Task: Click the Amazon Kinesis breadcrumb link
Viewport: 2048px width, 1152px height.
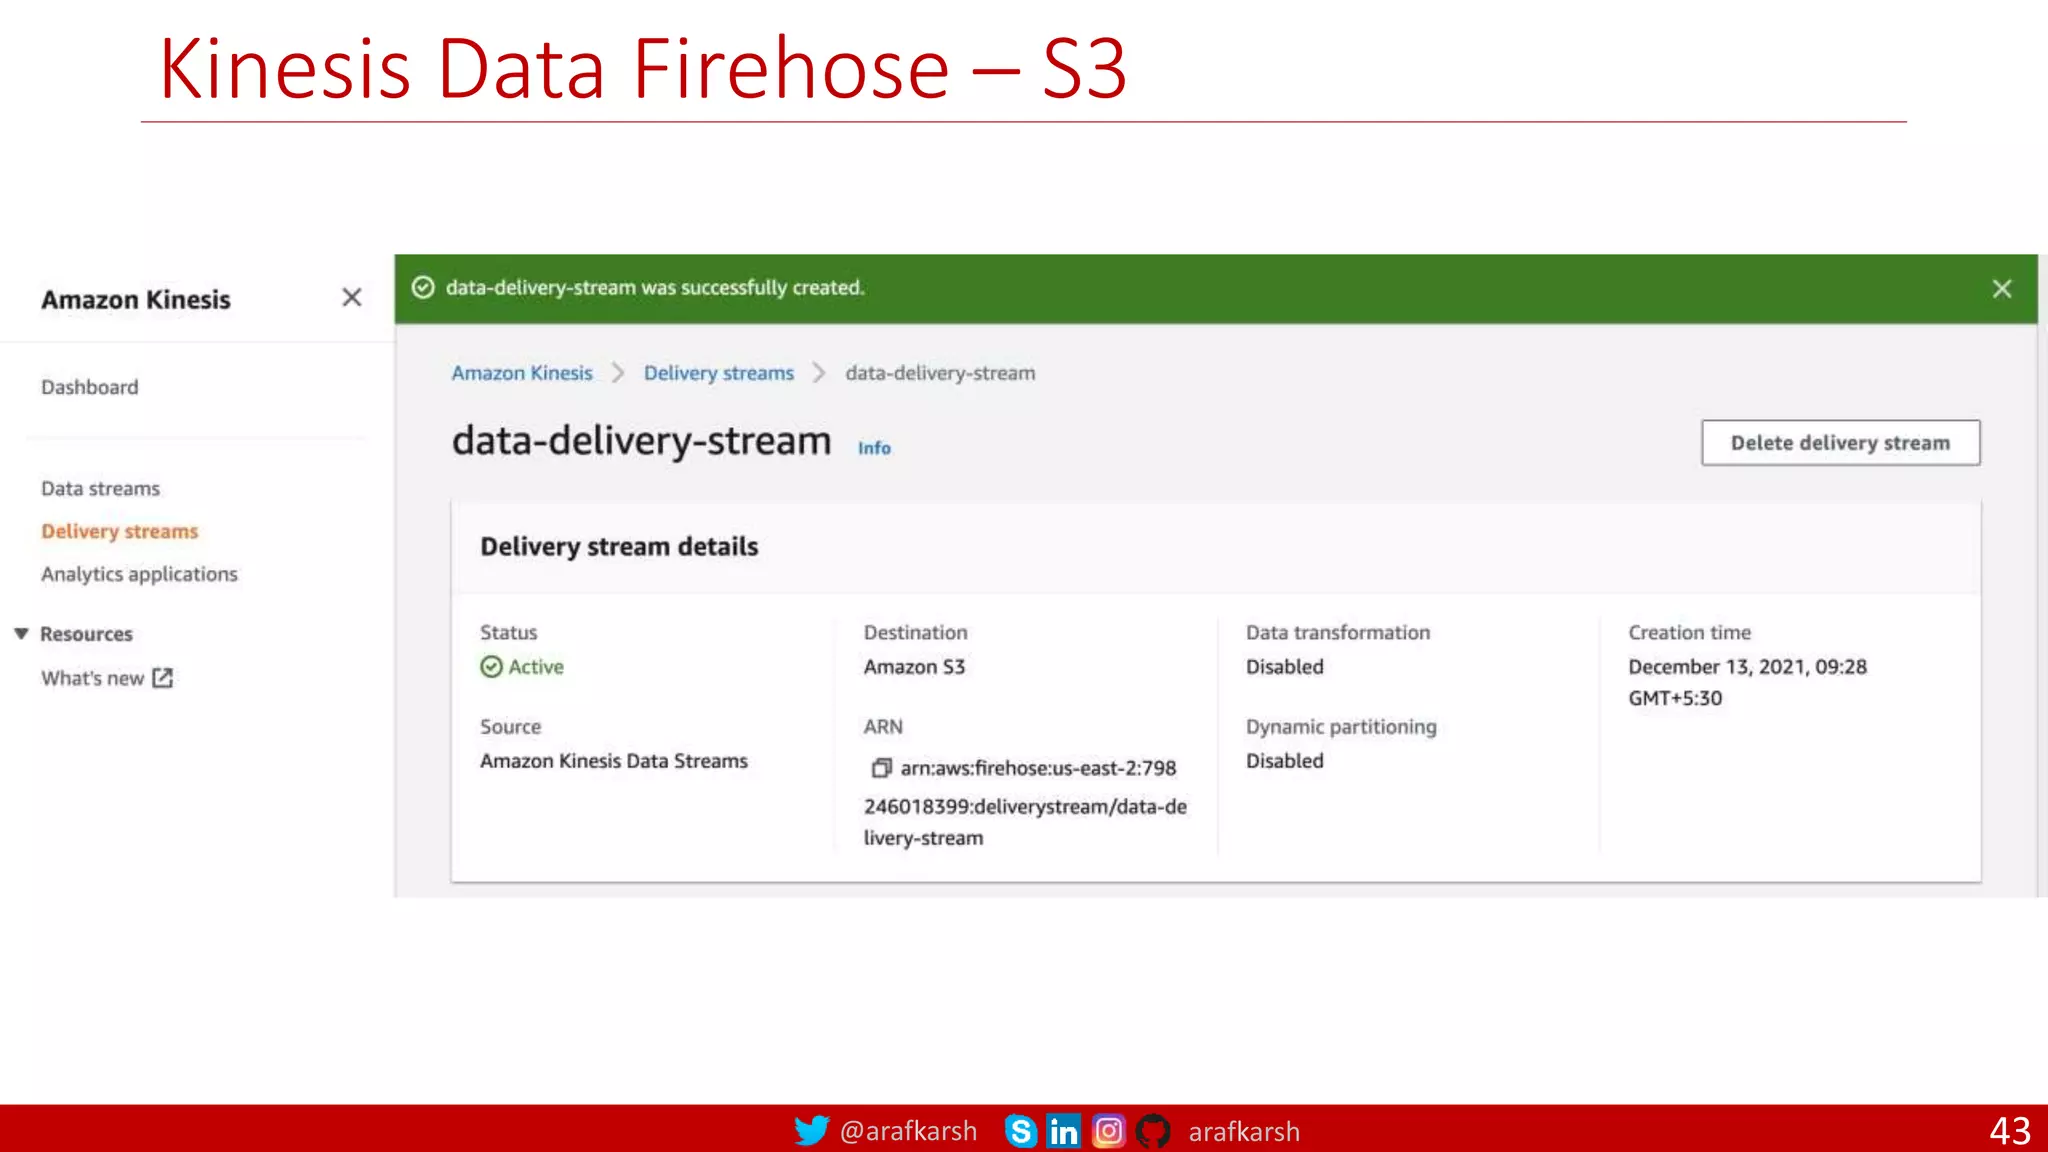Action: (x=521, y=373)
